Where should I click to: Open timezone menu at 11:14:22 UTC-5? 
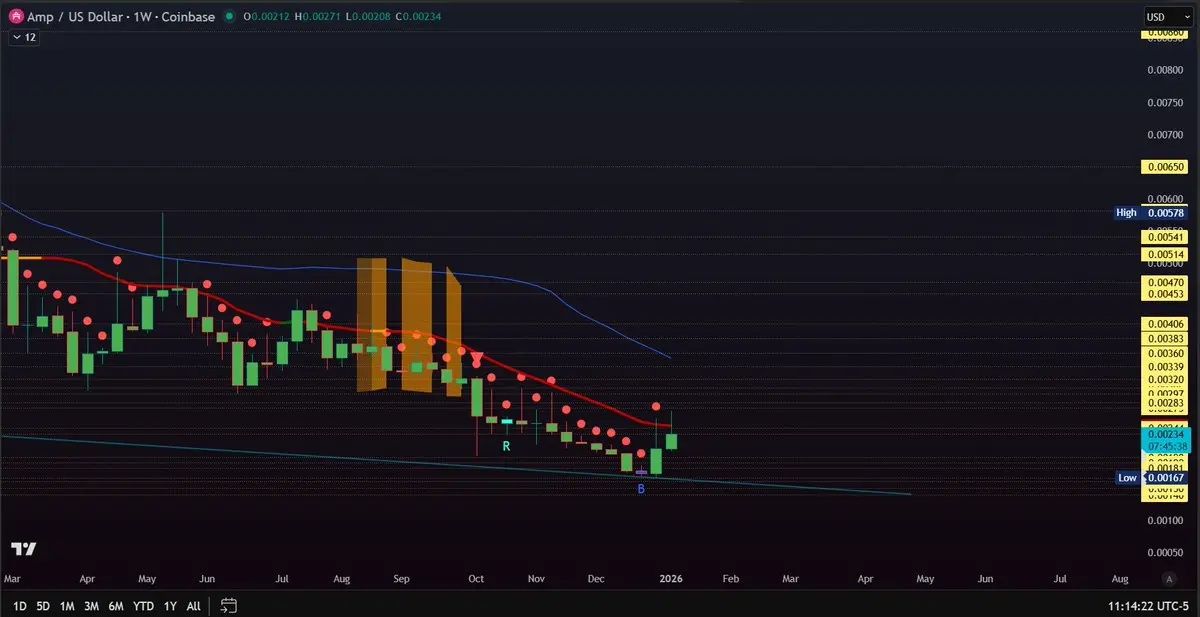1146,606
